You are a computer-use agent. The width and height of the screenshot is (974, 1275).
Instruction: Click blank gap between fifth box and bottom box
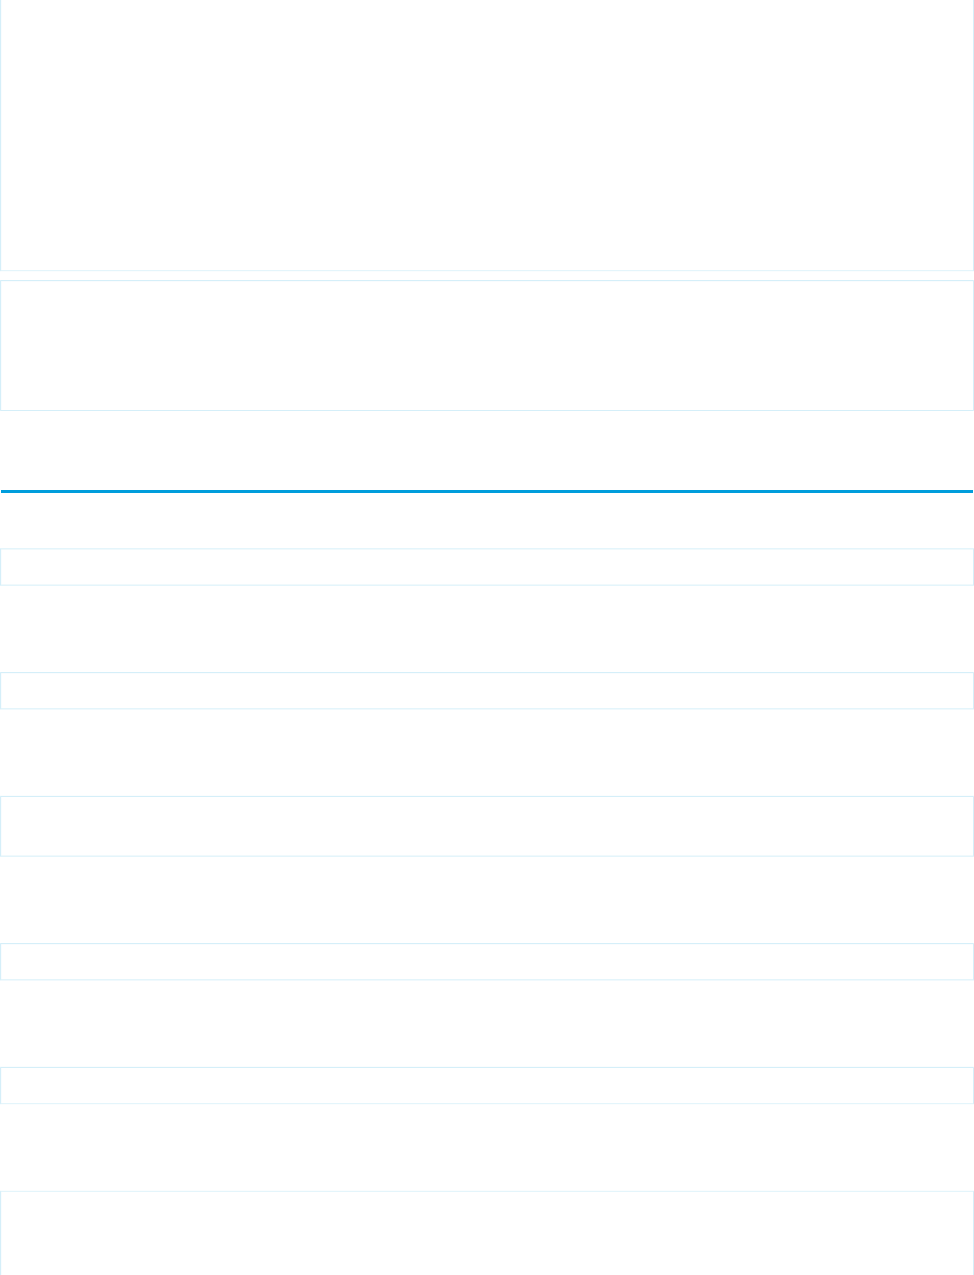pyautogui.click(x=487, y=1147)
